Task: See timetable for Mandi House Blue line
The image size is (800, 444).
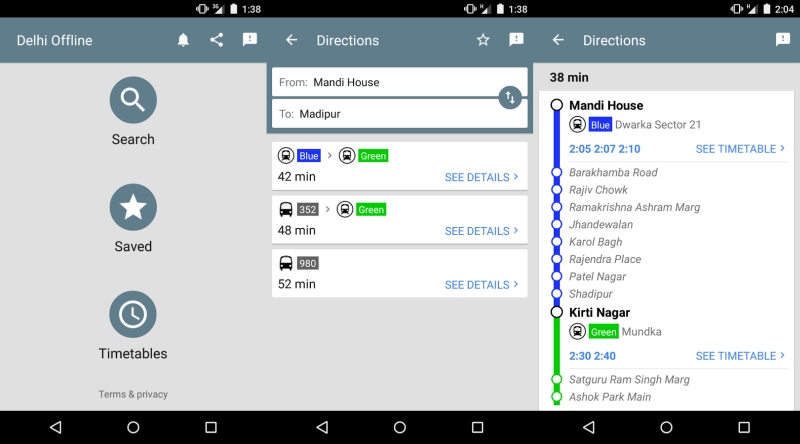Action: click(740, 149)
